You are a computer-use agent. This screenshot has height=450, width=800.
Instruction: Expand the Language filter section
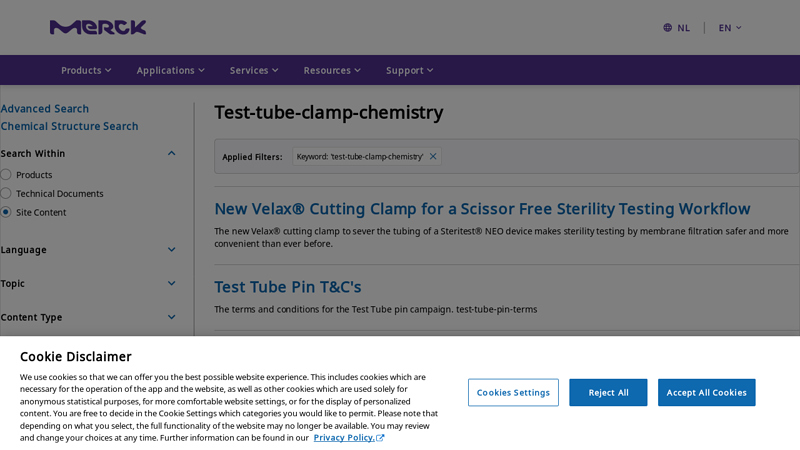171,250
